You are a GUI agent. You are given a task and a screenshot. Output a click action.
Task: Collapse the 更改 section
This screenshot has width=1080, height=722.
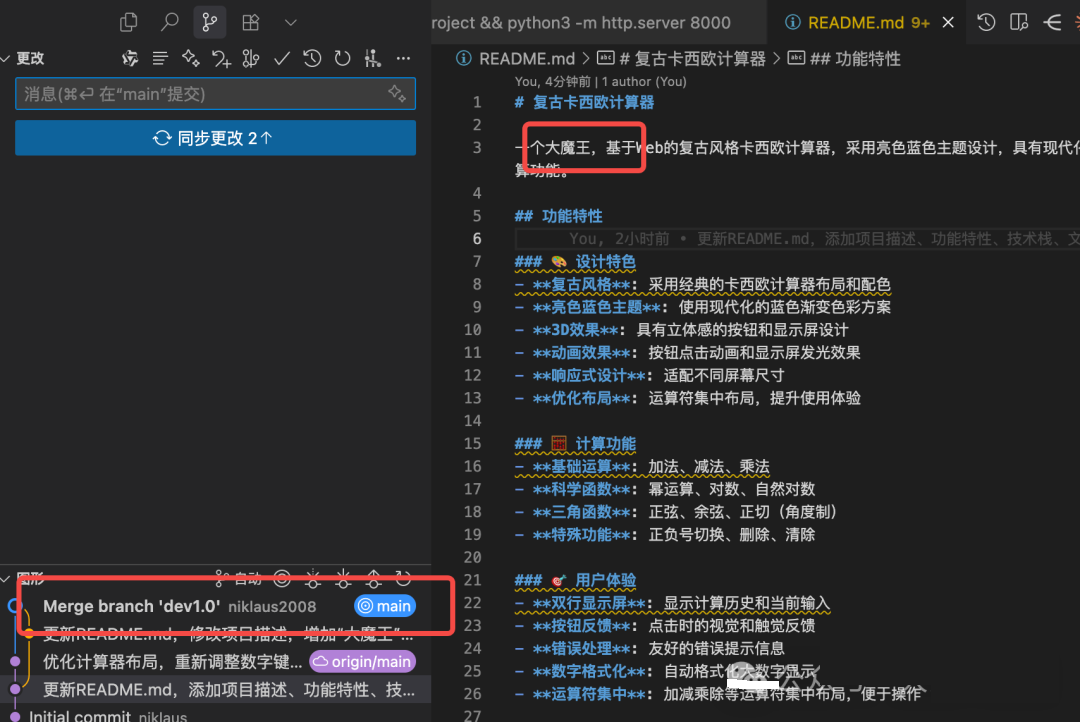pyautogui.click(x=6, y=59)
